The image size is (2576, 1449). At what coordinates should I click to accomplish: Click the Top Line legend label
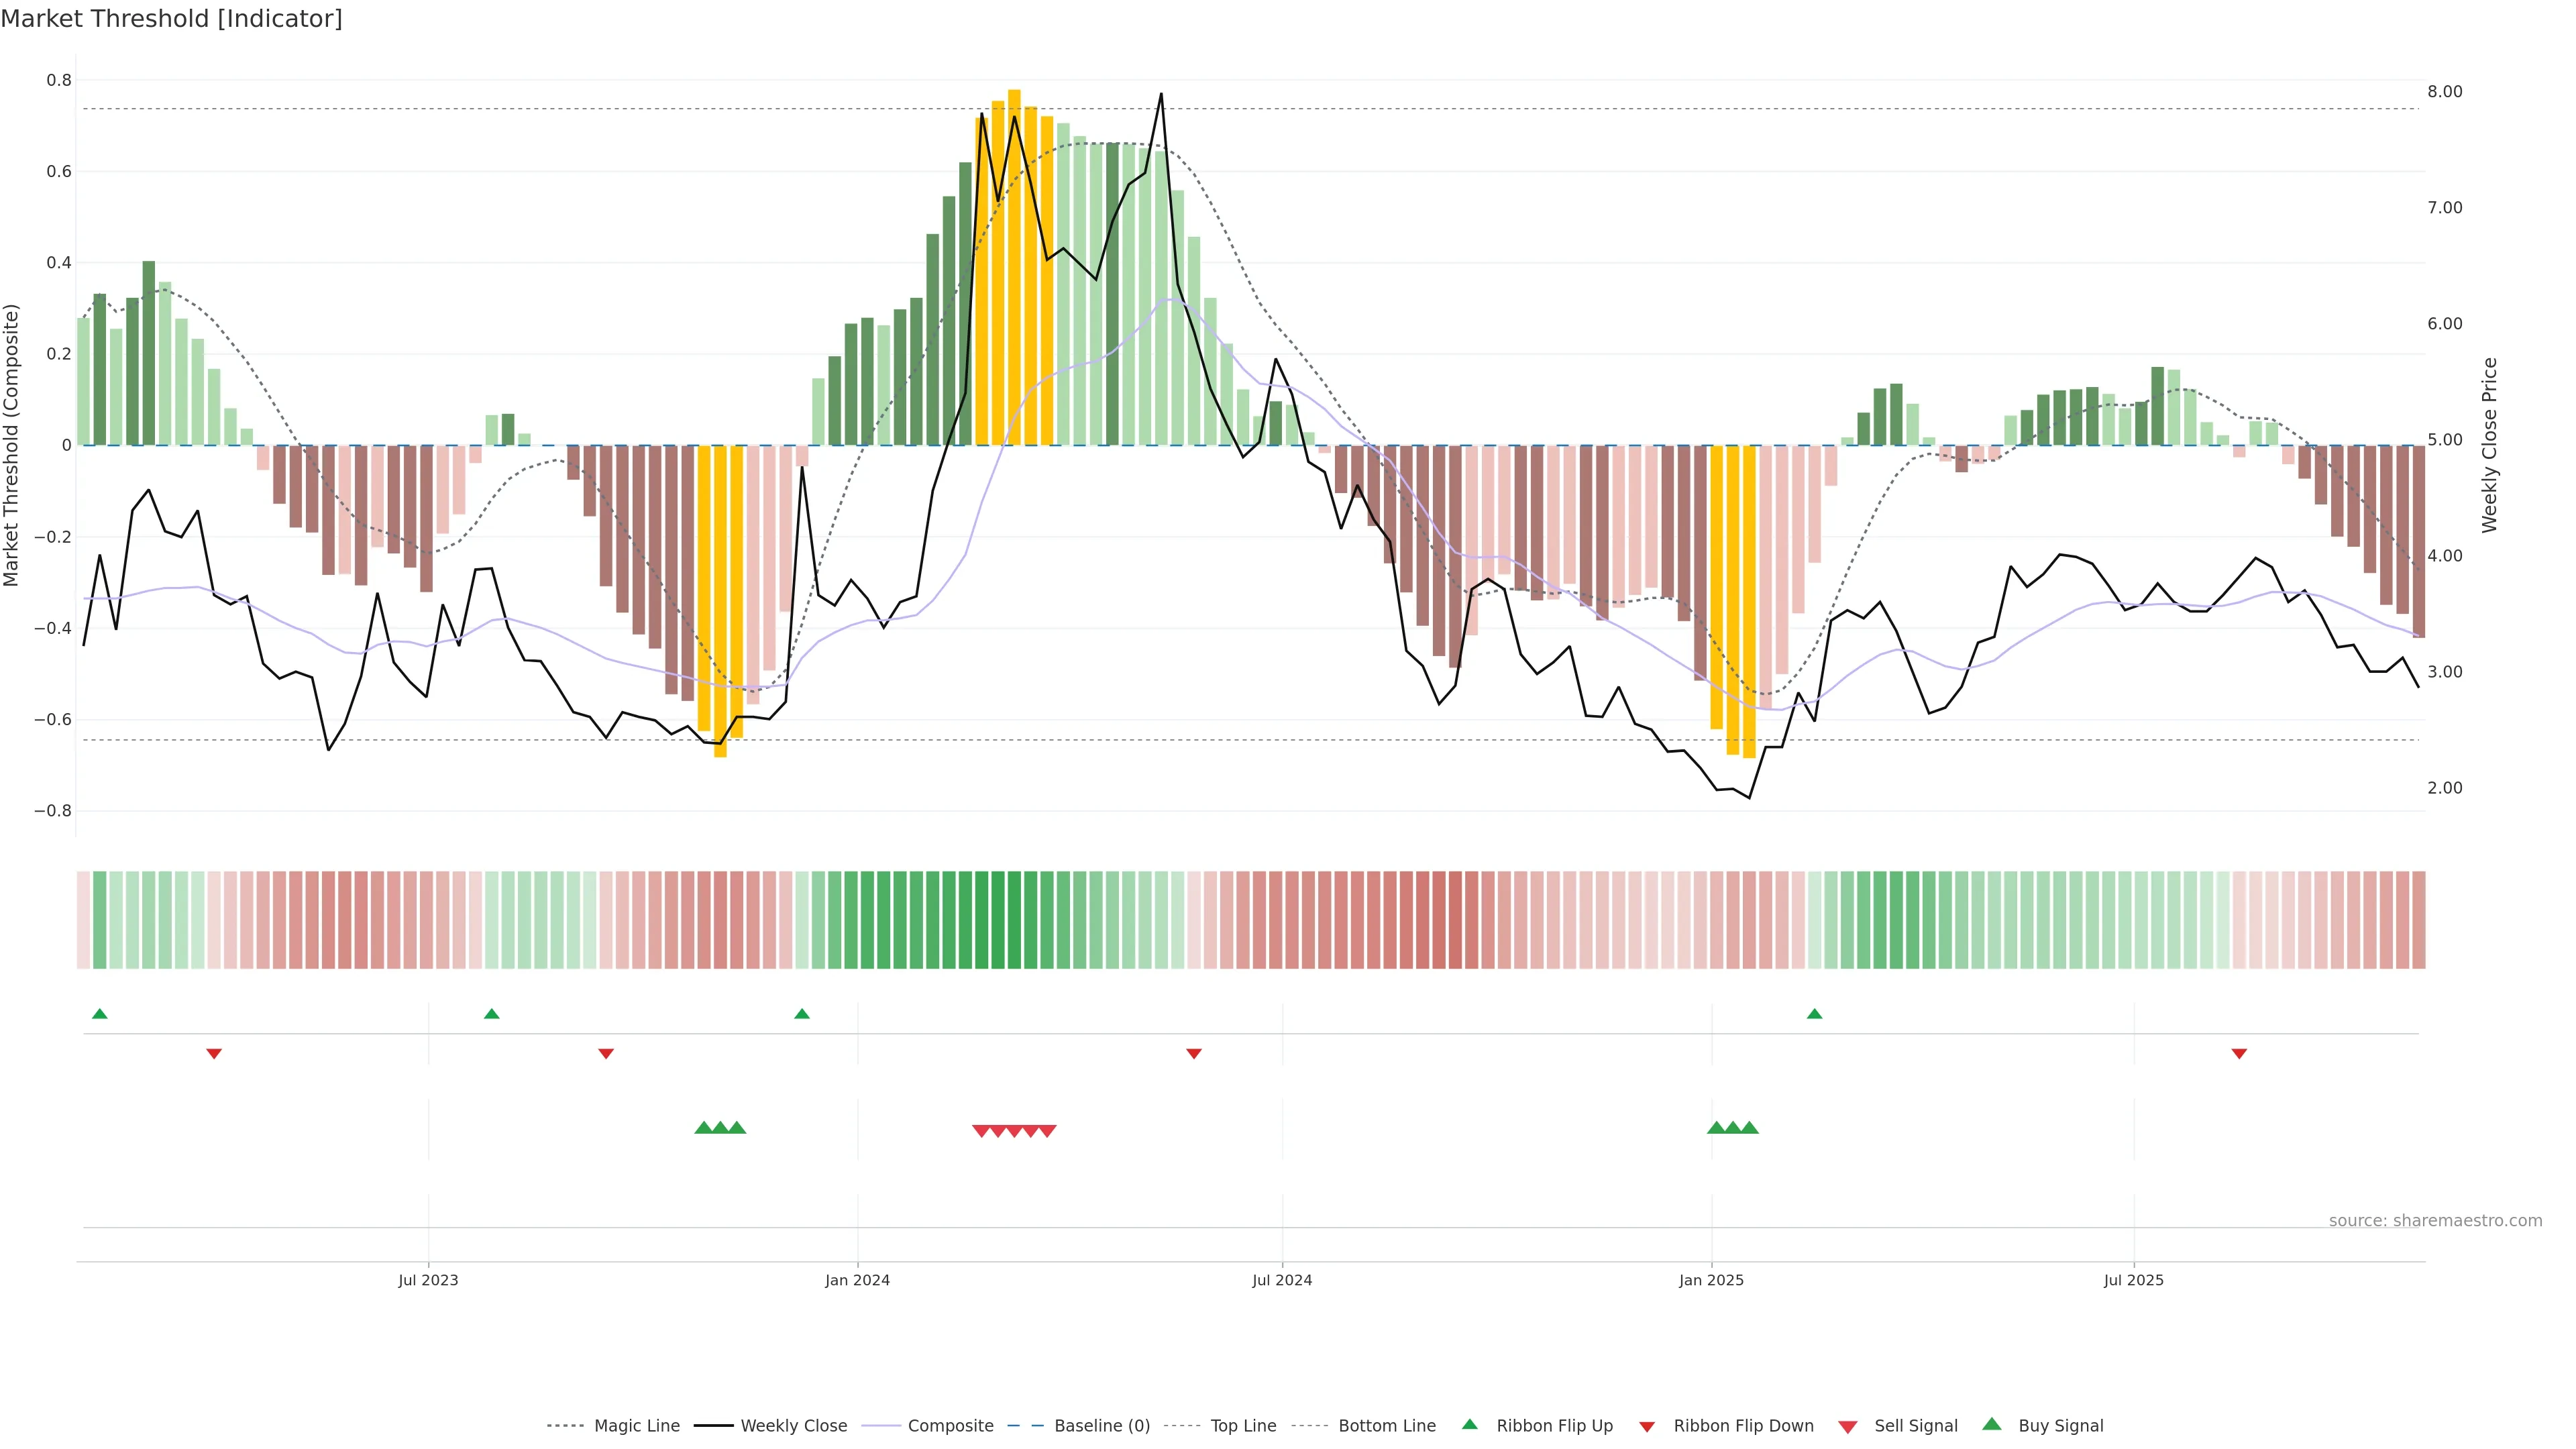[1243, 1426]
